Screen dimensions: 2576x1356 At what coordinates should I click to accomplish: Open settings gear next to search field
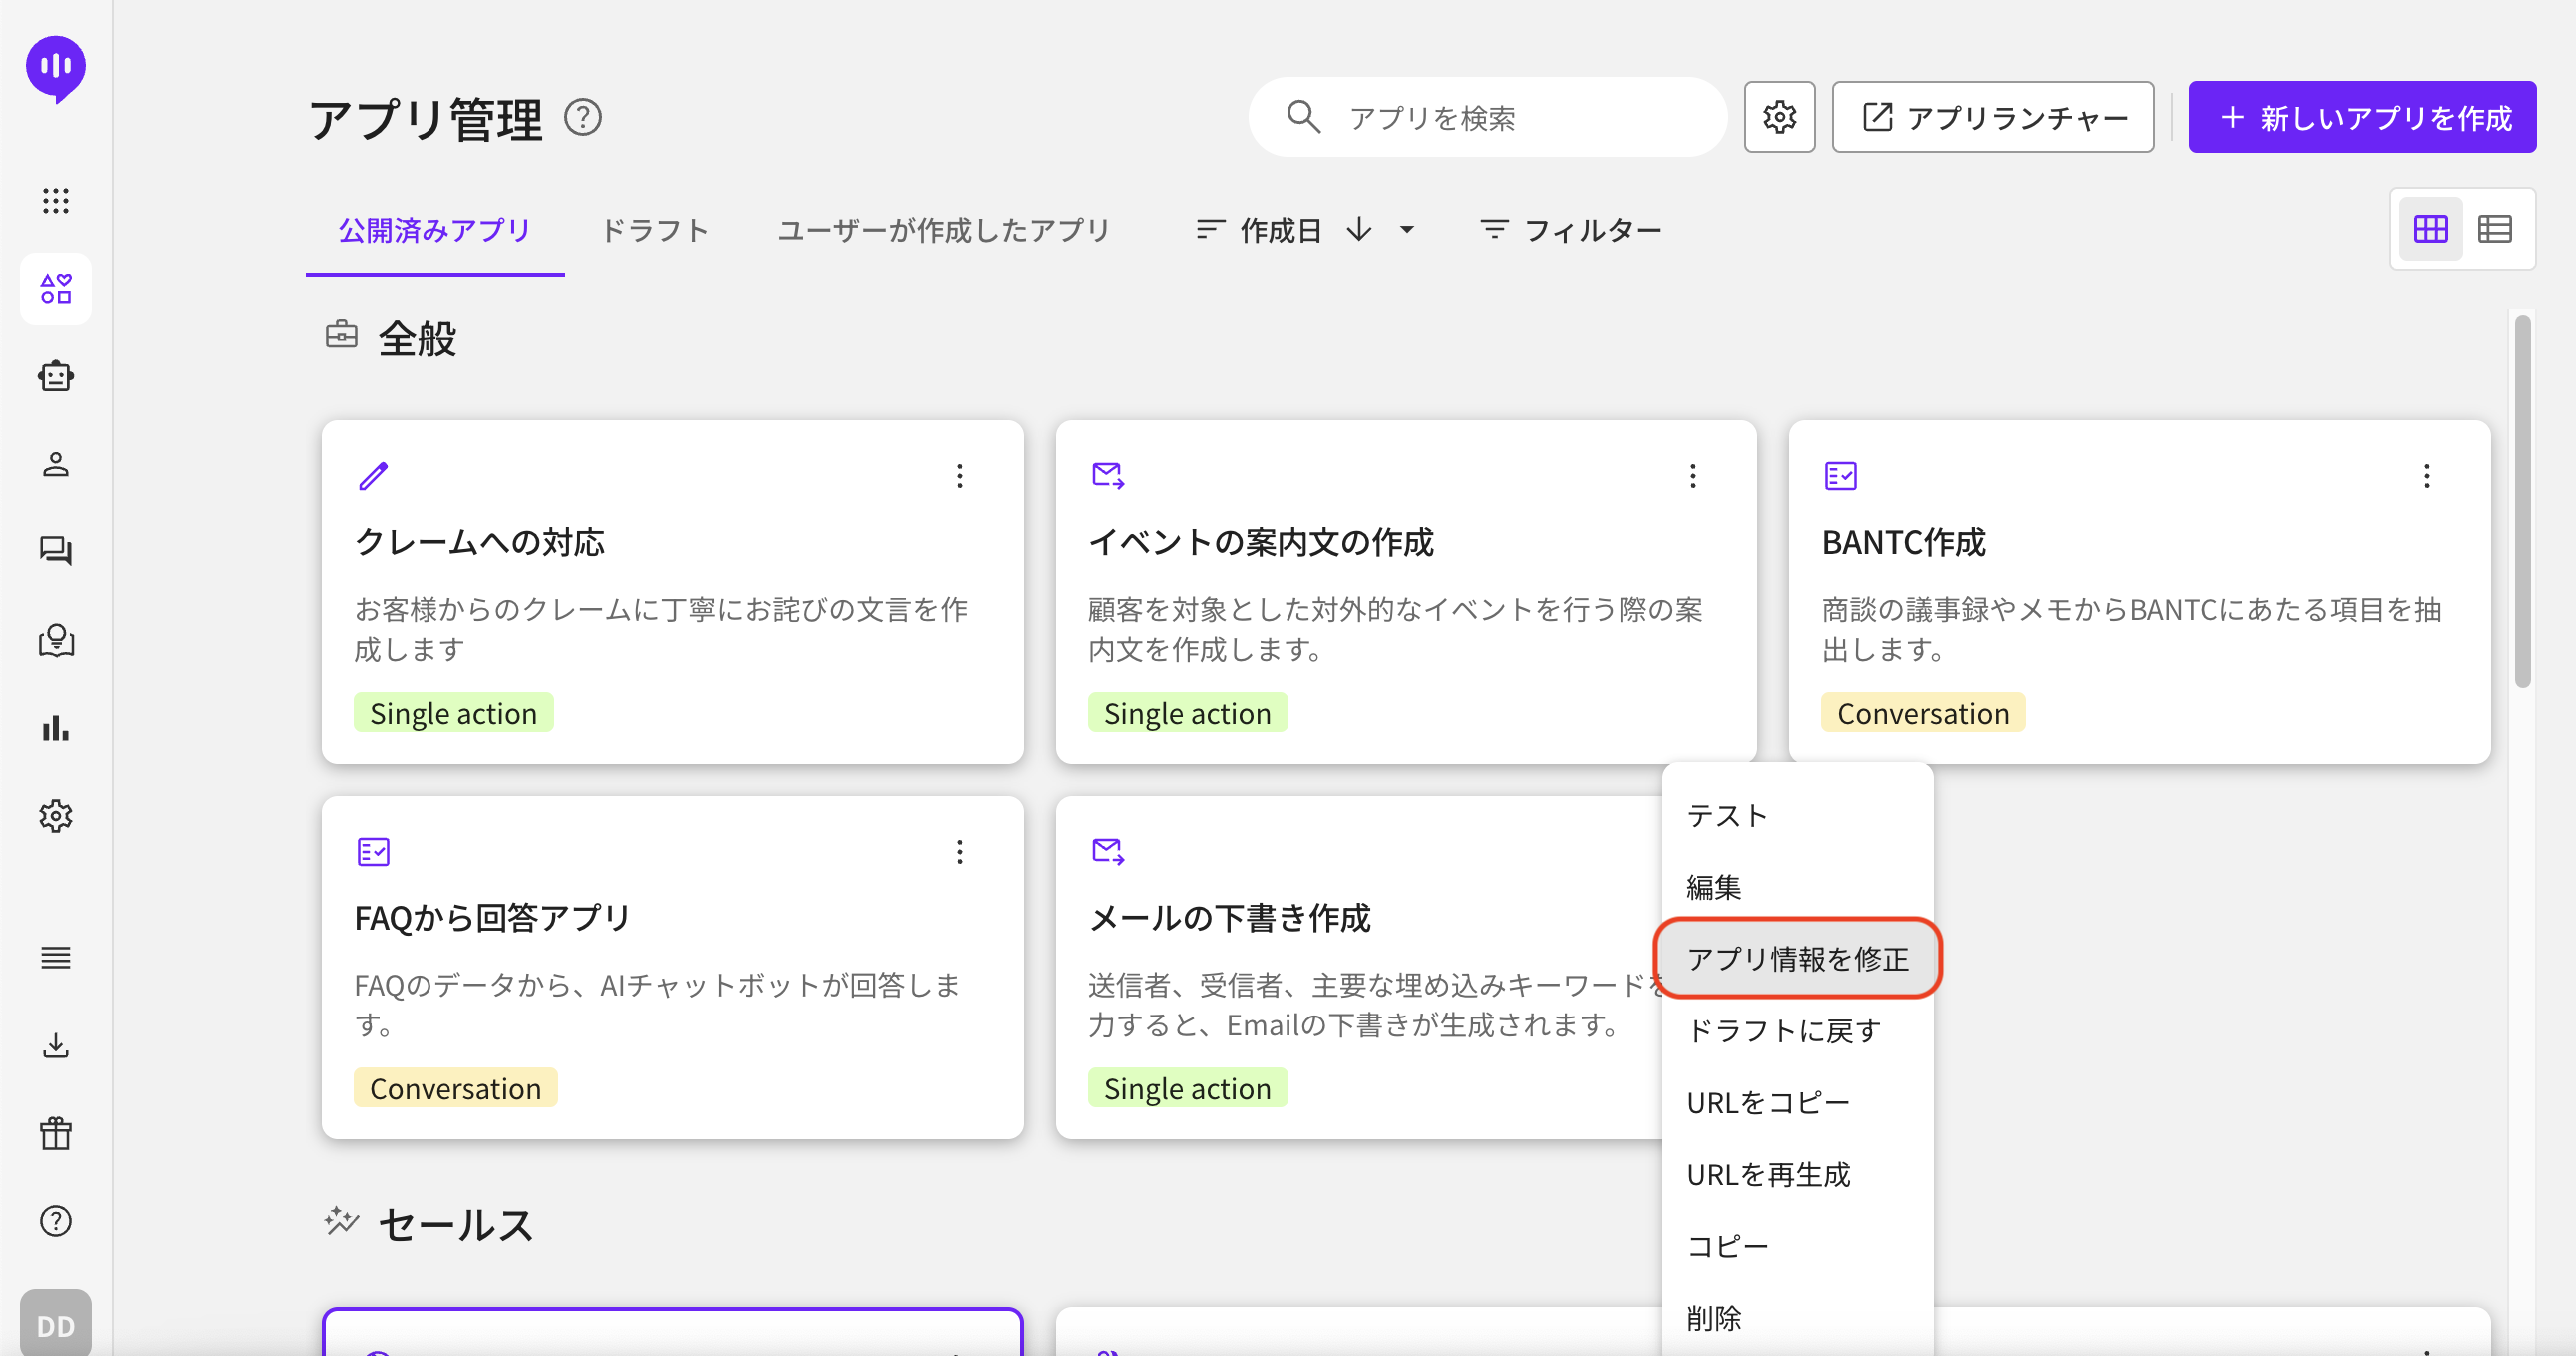1779,117
